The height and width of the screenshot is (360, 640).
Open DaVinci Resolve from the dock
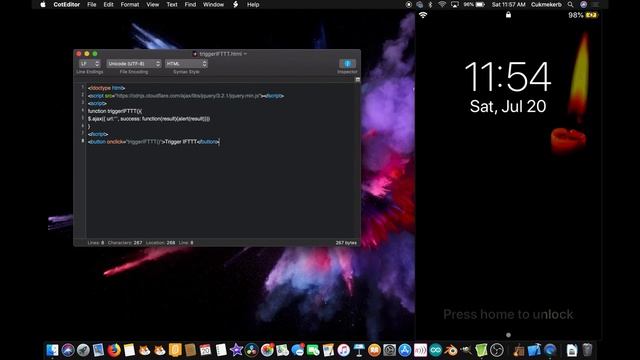pos(251,350)
